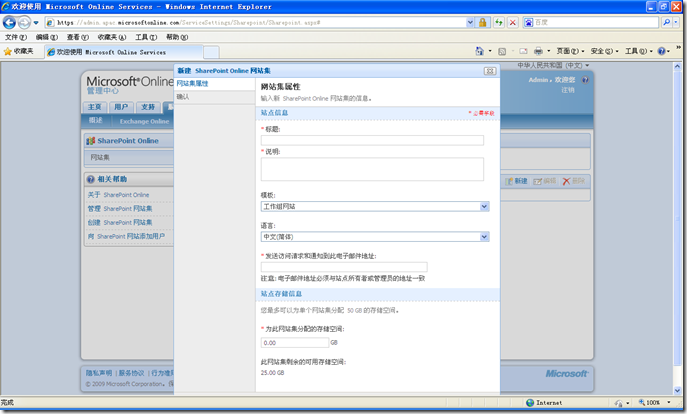Open the 100% zoom level control

(654, 403)
